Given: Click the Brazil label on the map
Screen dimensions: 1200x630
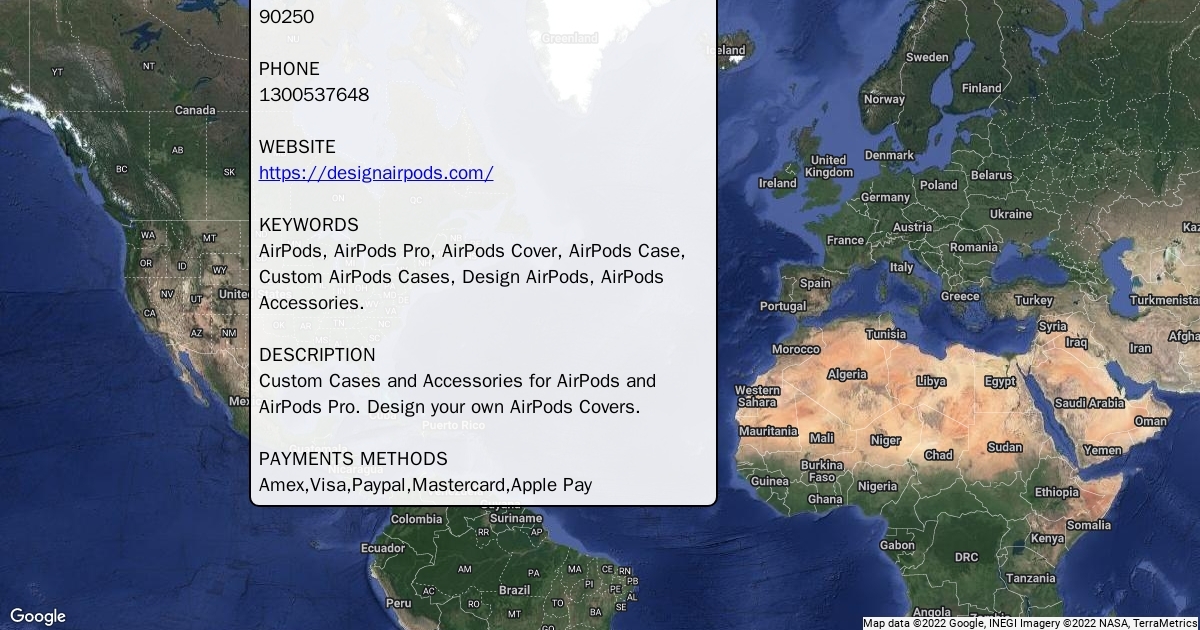Looking at the screenshot, I should point(514,590).
